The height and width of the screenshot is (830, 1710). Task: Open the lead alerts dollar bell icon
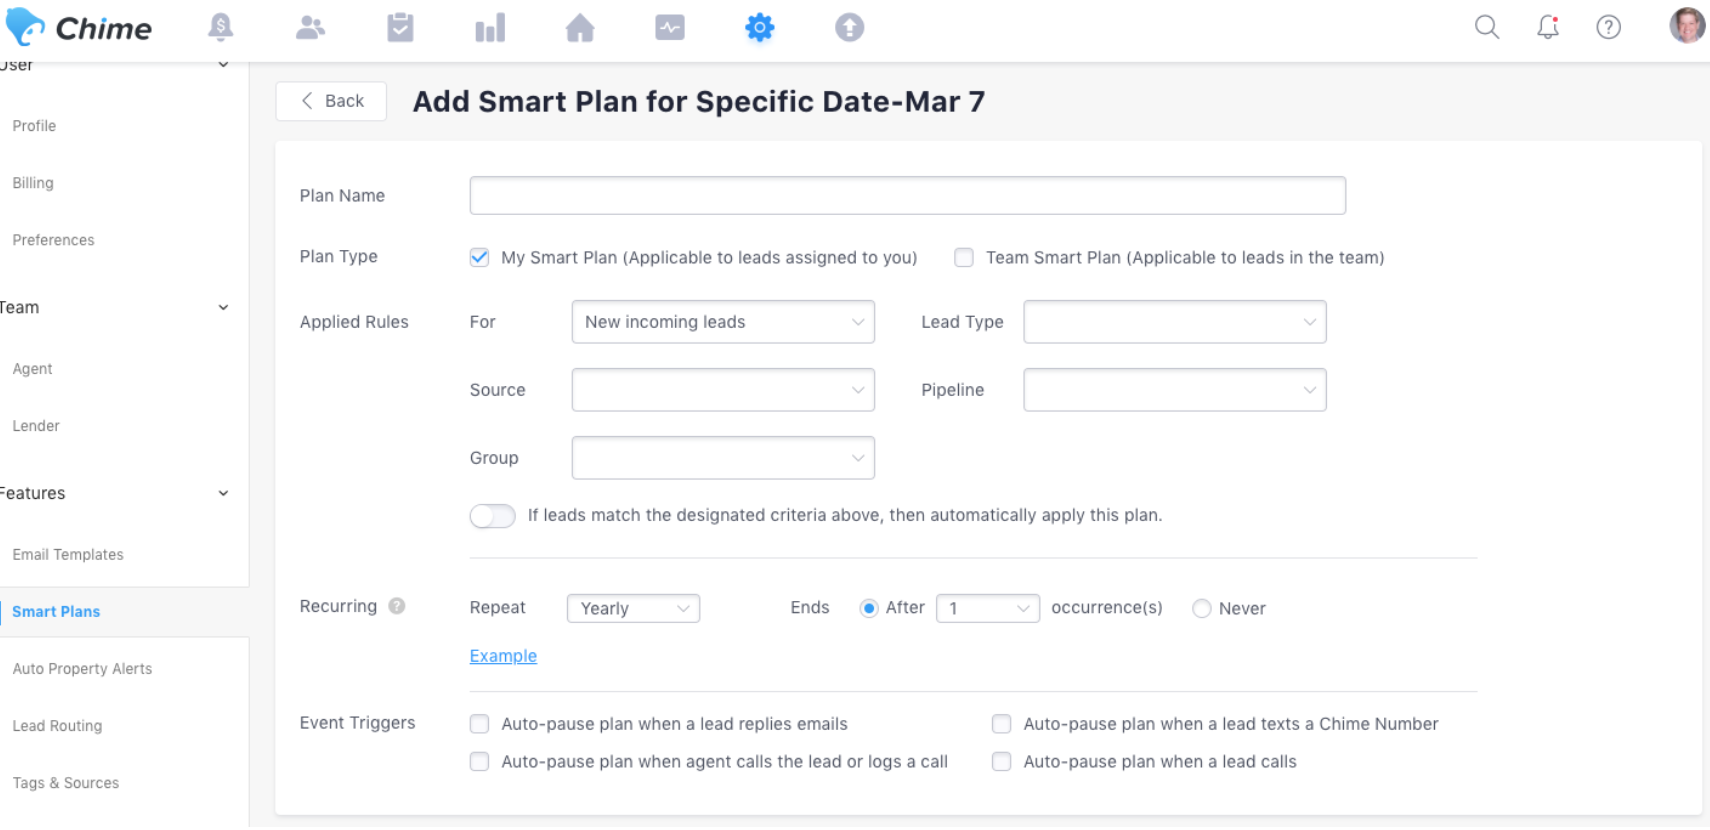point(220,27)
